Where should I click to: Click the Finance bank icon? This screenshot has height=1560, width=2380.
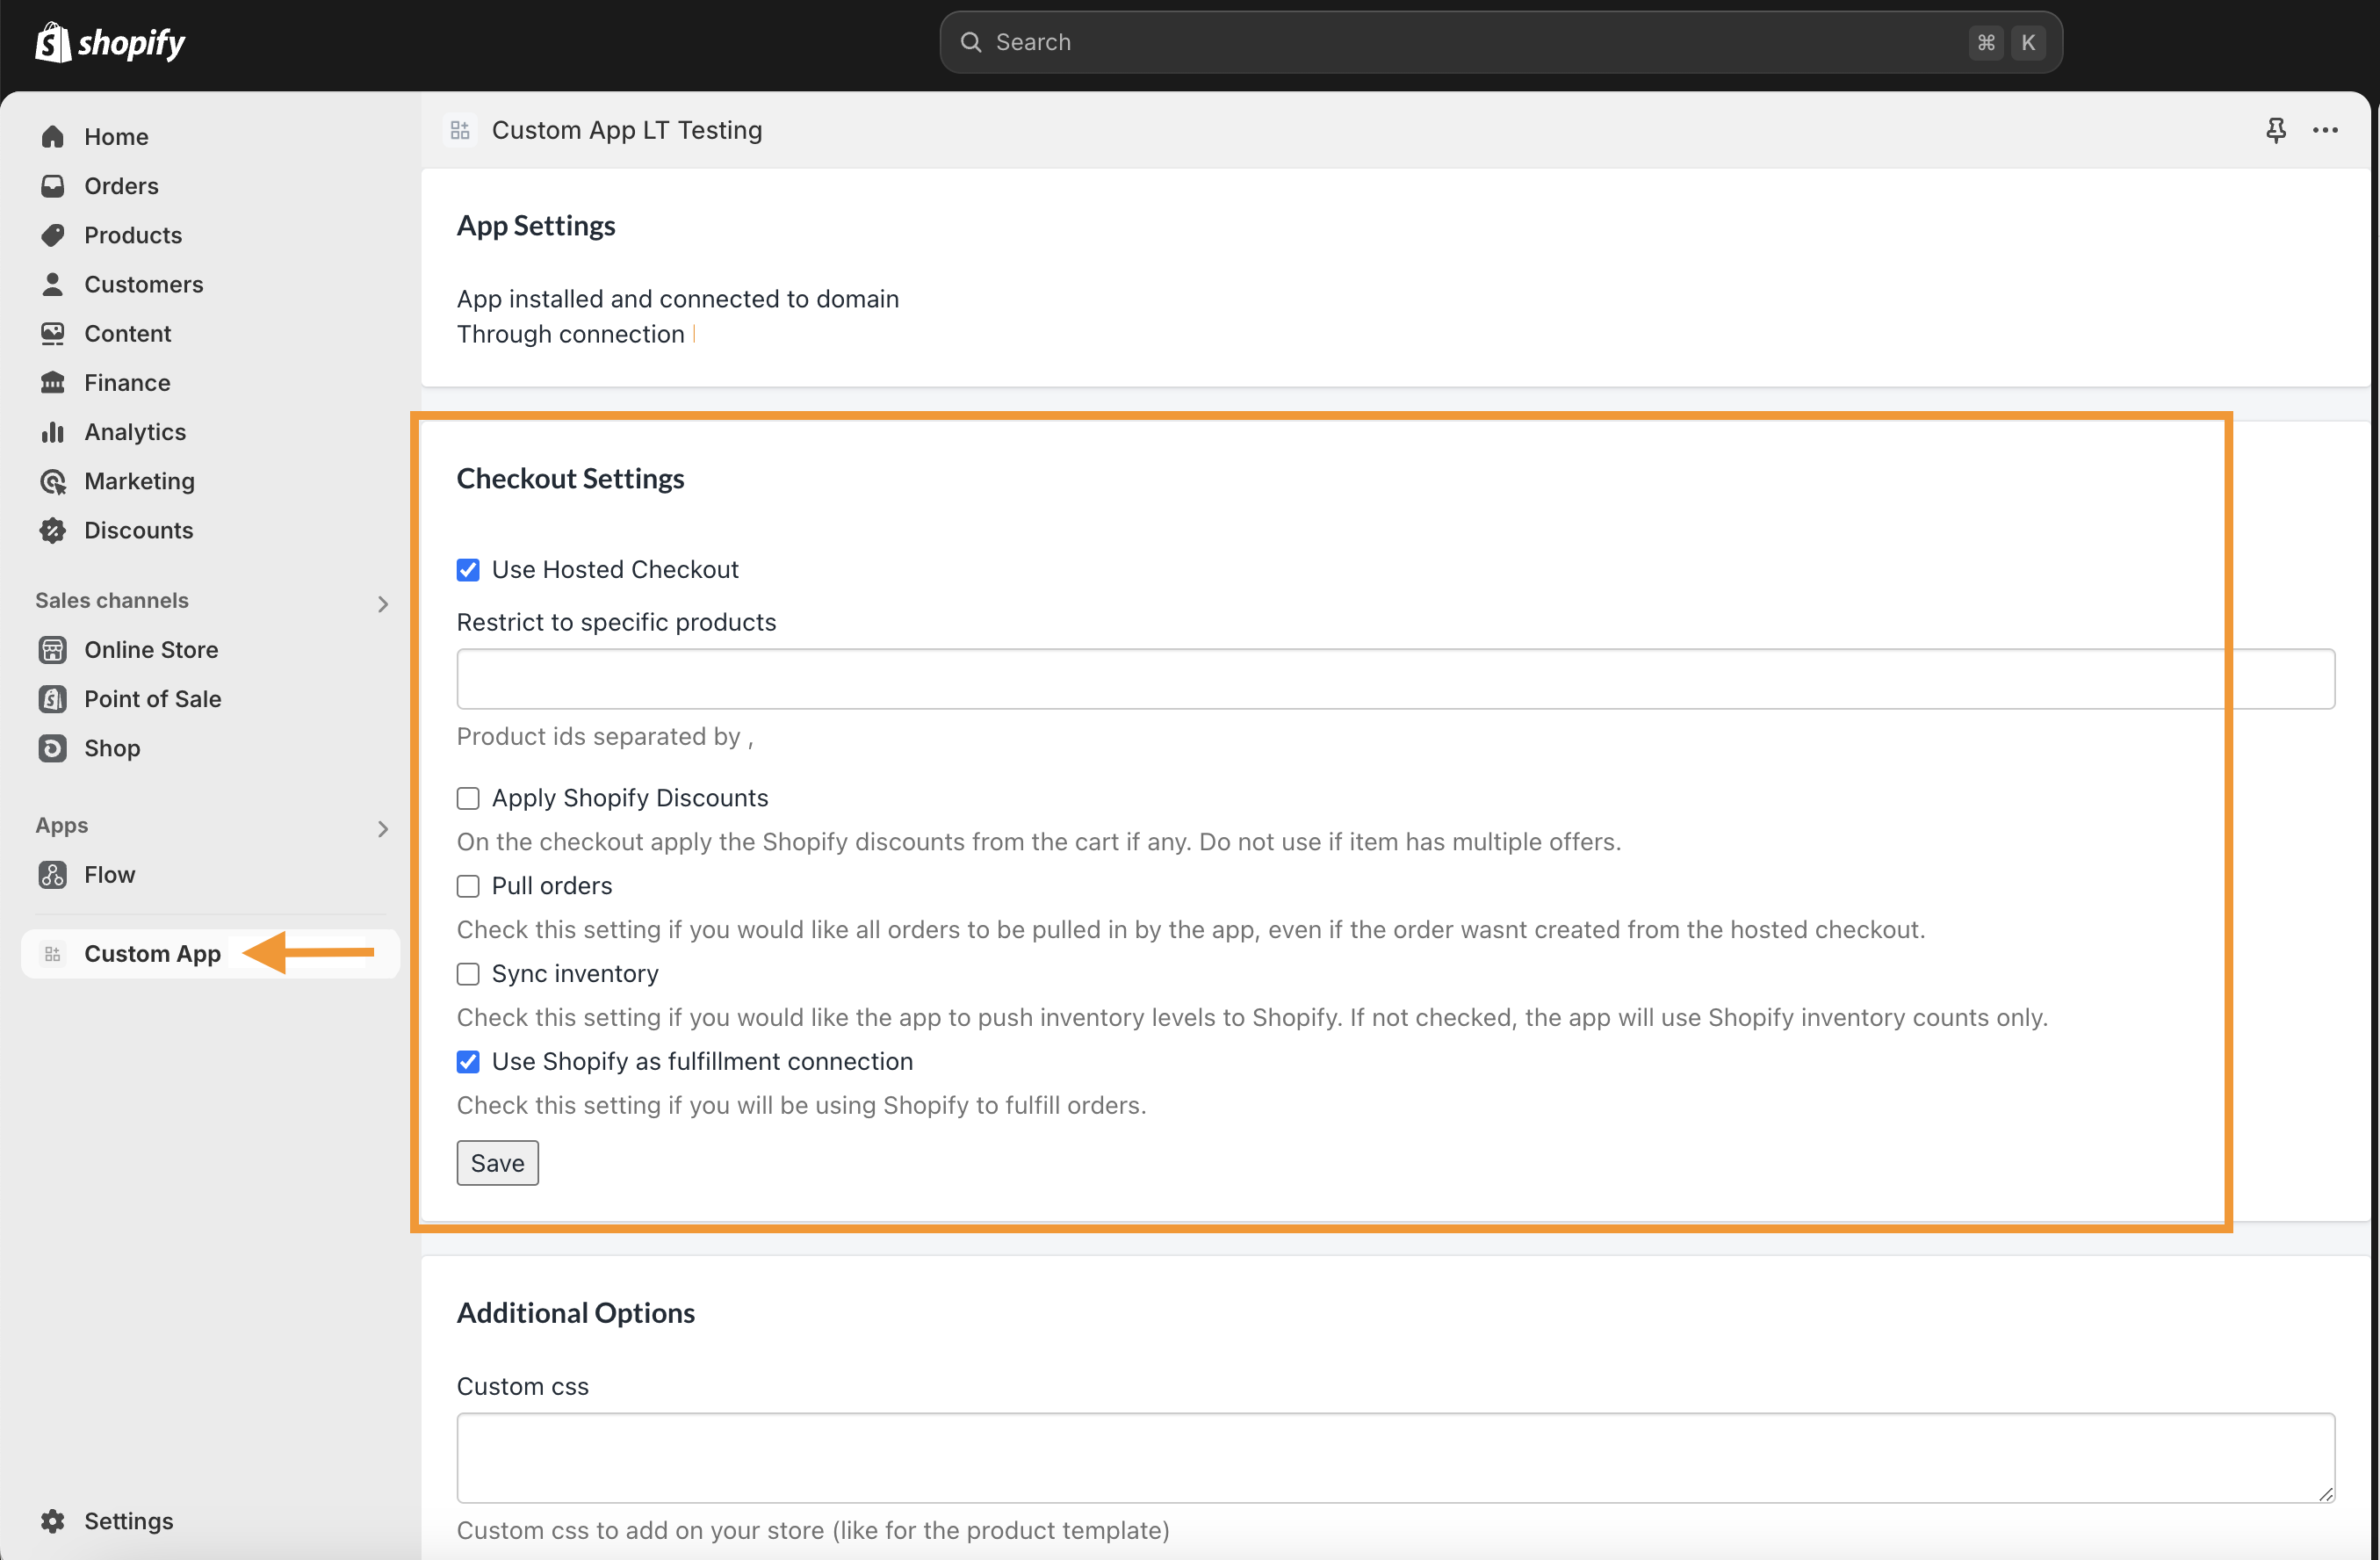coord(53,382)
